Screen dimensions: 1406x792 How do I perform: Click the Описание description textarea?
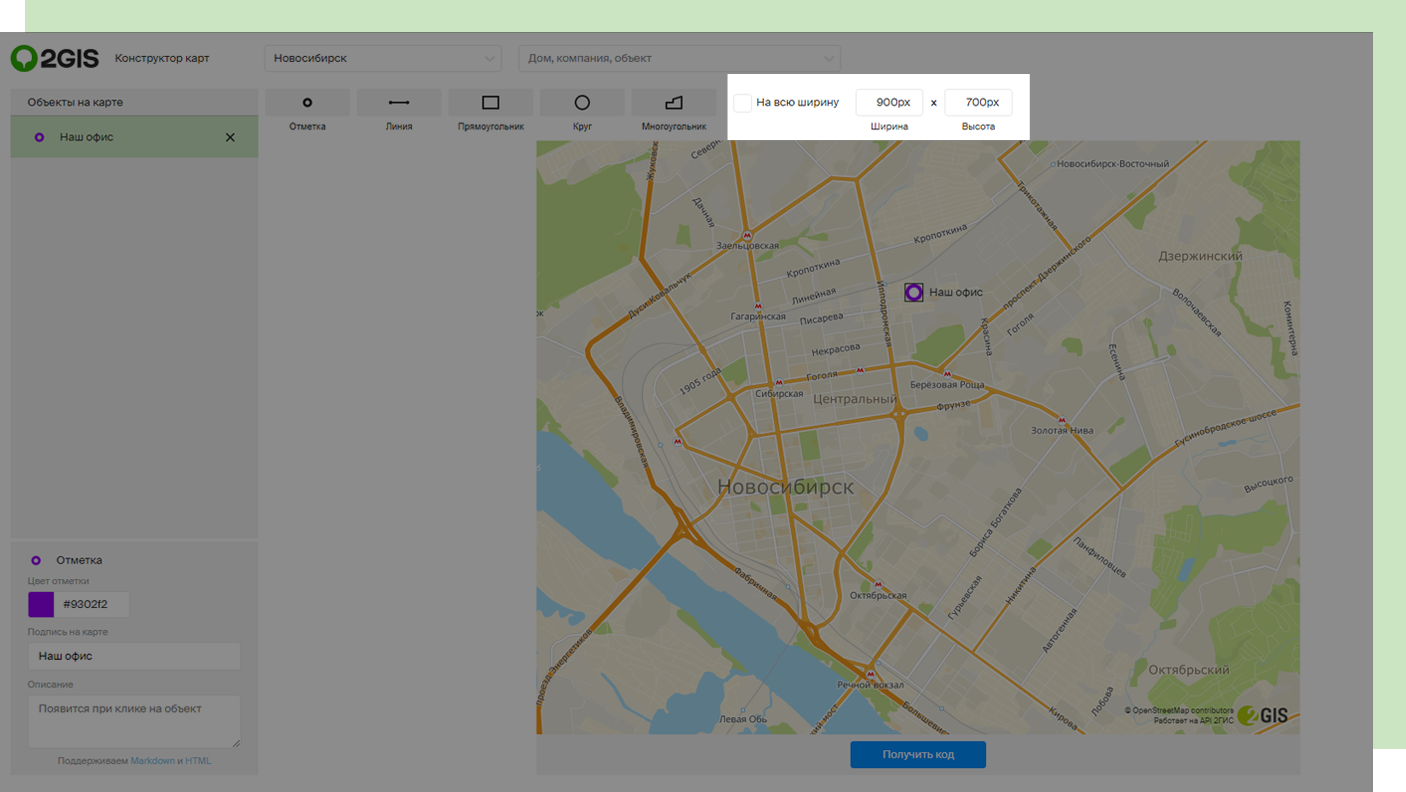point(134,721)
